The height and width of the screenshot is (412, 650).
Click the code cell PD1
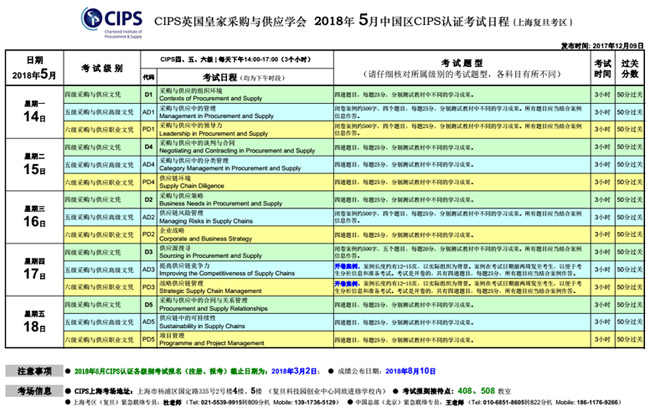pyautogui.click(x=149, y=129)
